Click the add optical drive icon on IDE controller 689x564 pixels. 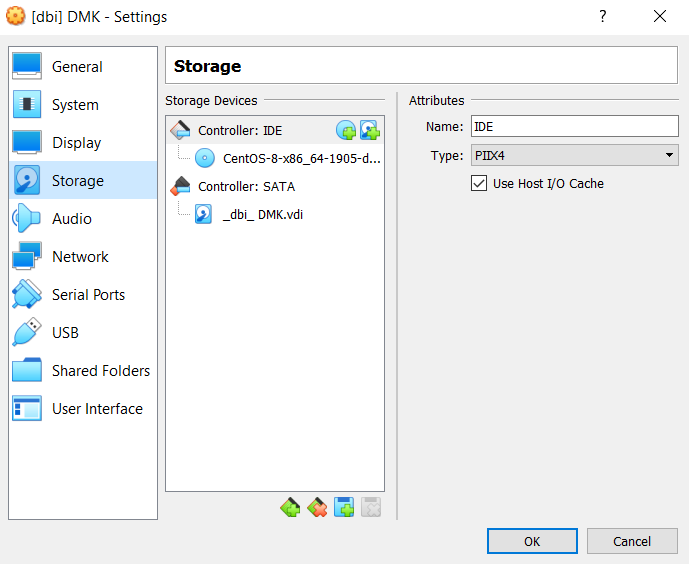click(x=346, y=130)
